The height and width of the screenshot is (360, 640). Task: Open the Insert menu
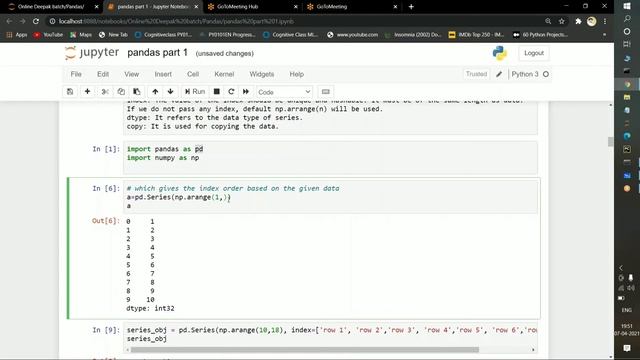coord(163,74)
